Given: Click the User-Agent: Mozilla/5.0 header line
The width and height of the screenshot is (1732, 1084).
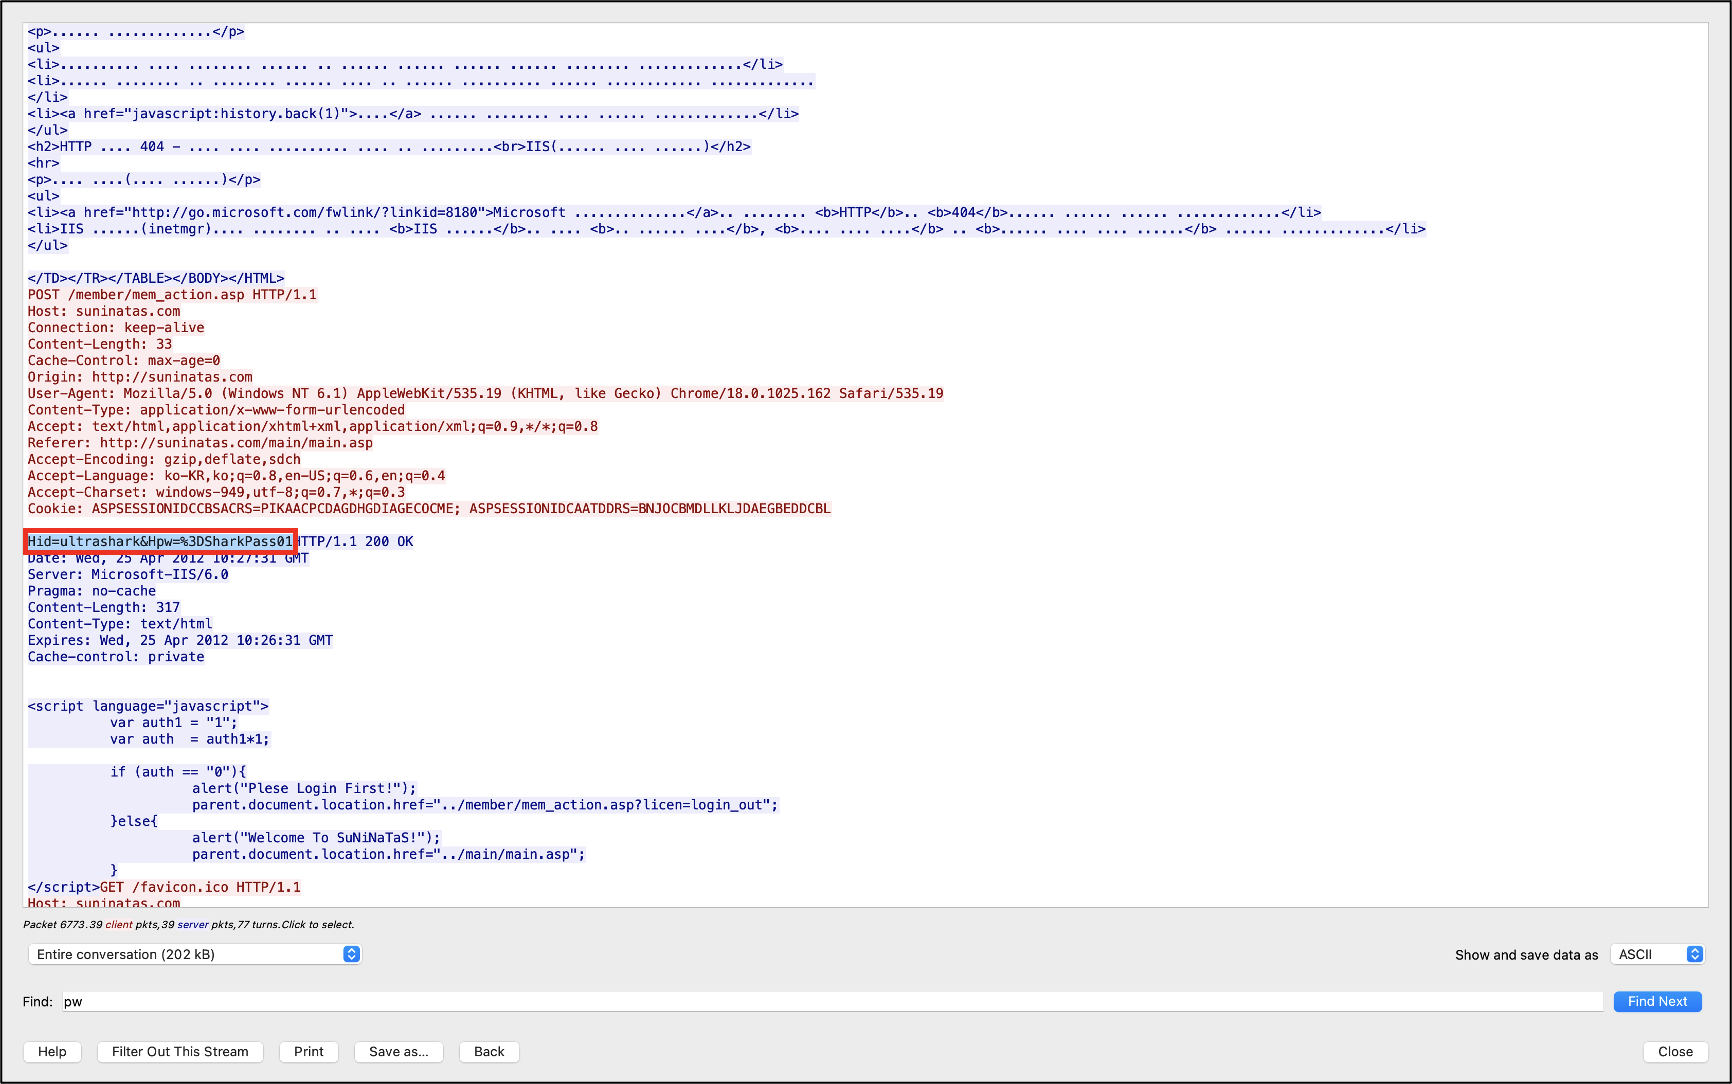Looking at the screenshot, I should [x=486, y=393].
